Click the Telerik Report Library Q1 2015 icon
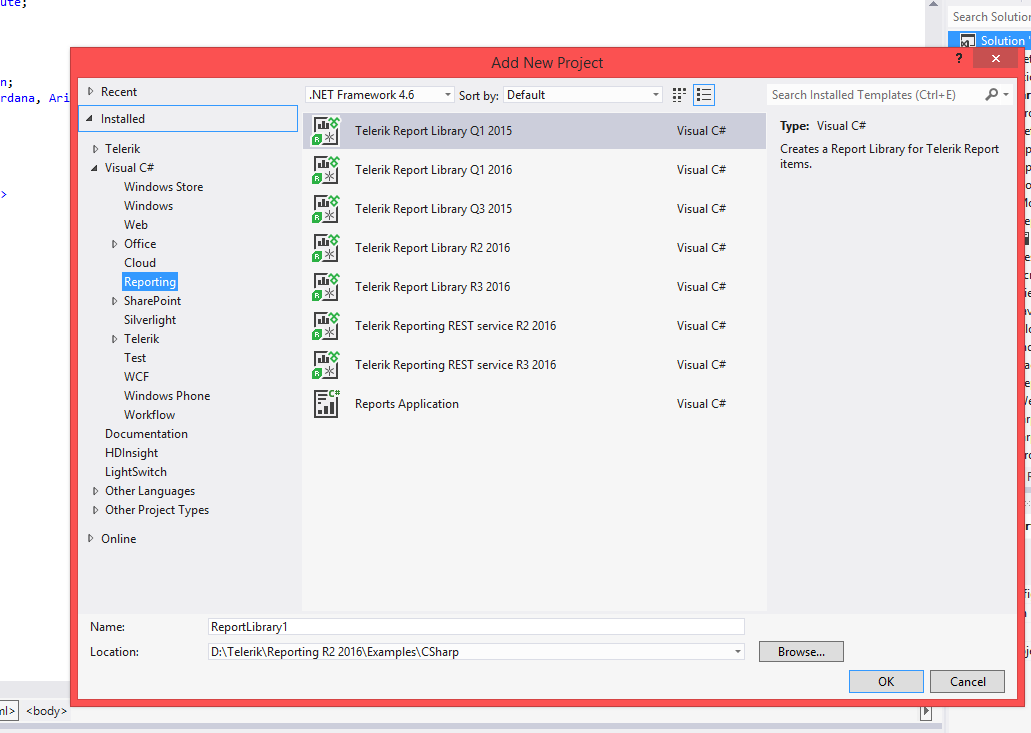Screen dimensions: 1031x733 point(326,131)
